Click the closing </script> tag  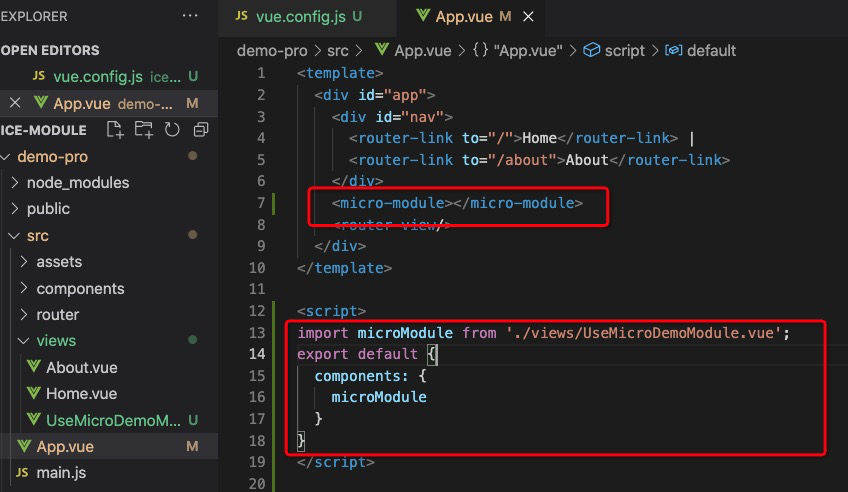click(336, 462)
